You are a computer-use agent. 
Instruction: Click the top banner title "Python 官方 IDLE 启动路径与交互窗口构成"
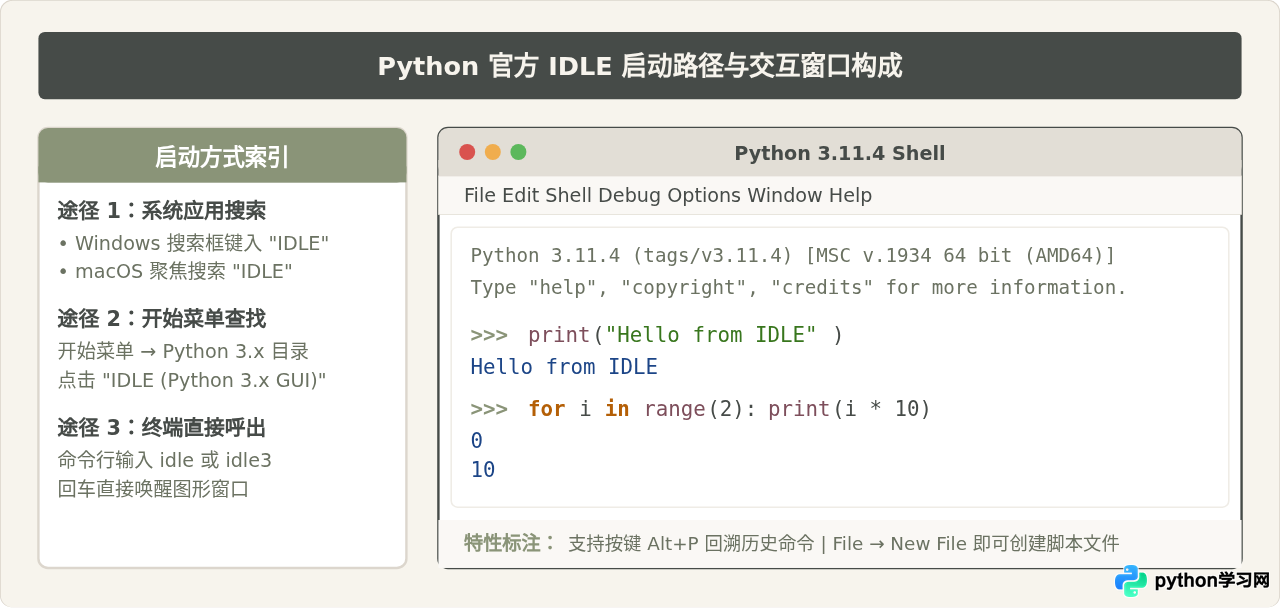coord(640,66)
